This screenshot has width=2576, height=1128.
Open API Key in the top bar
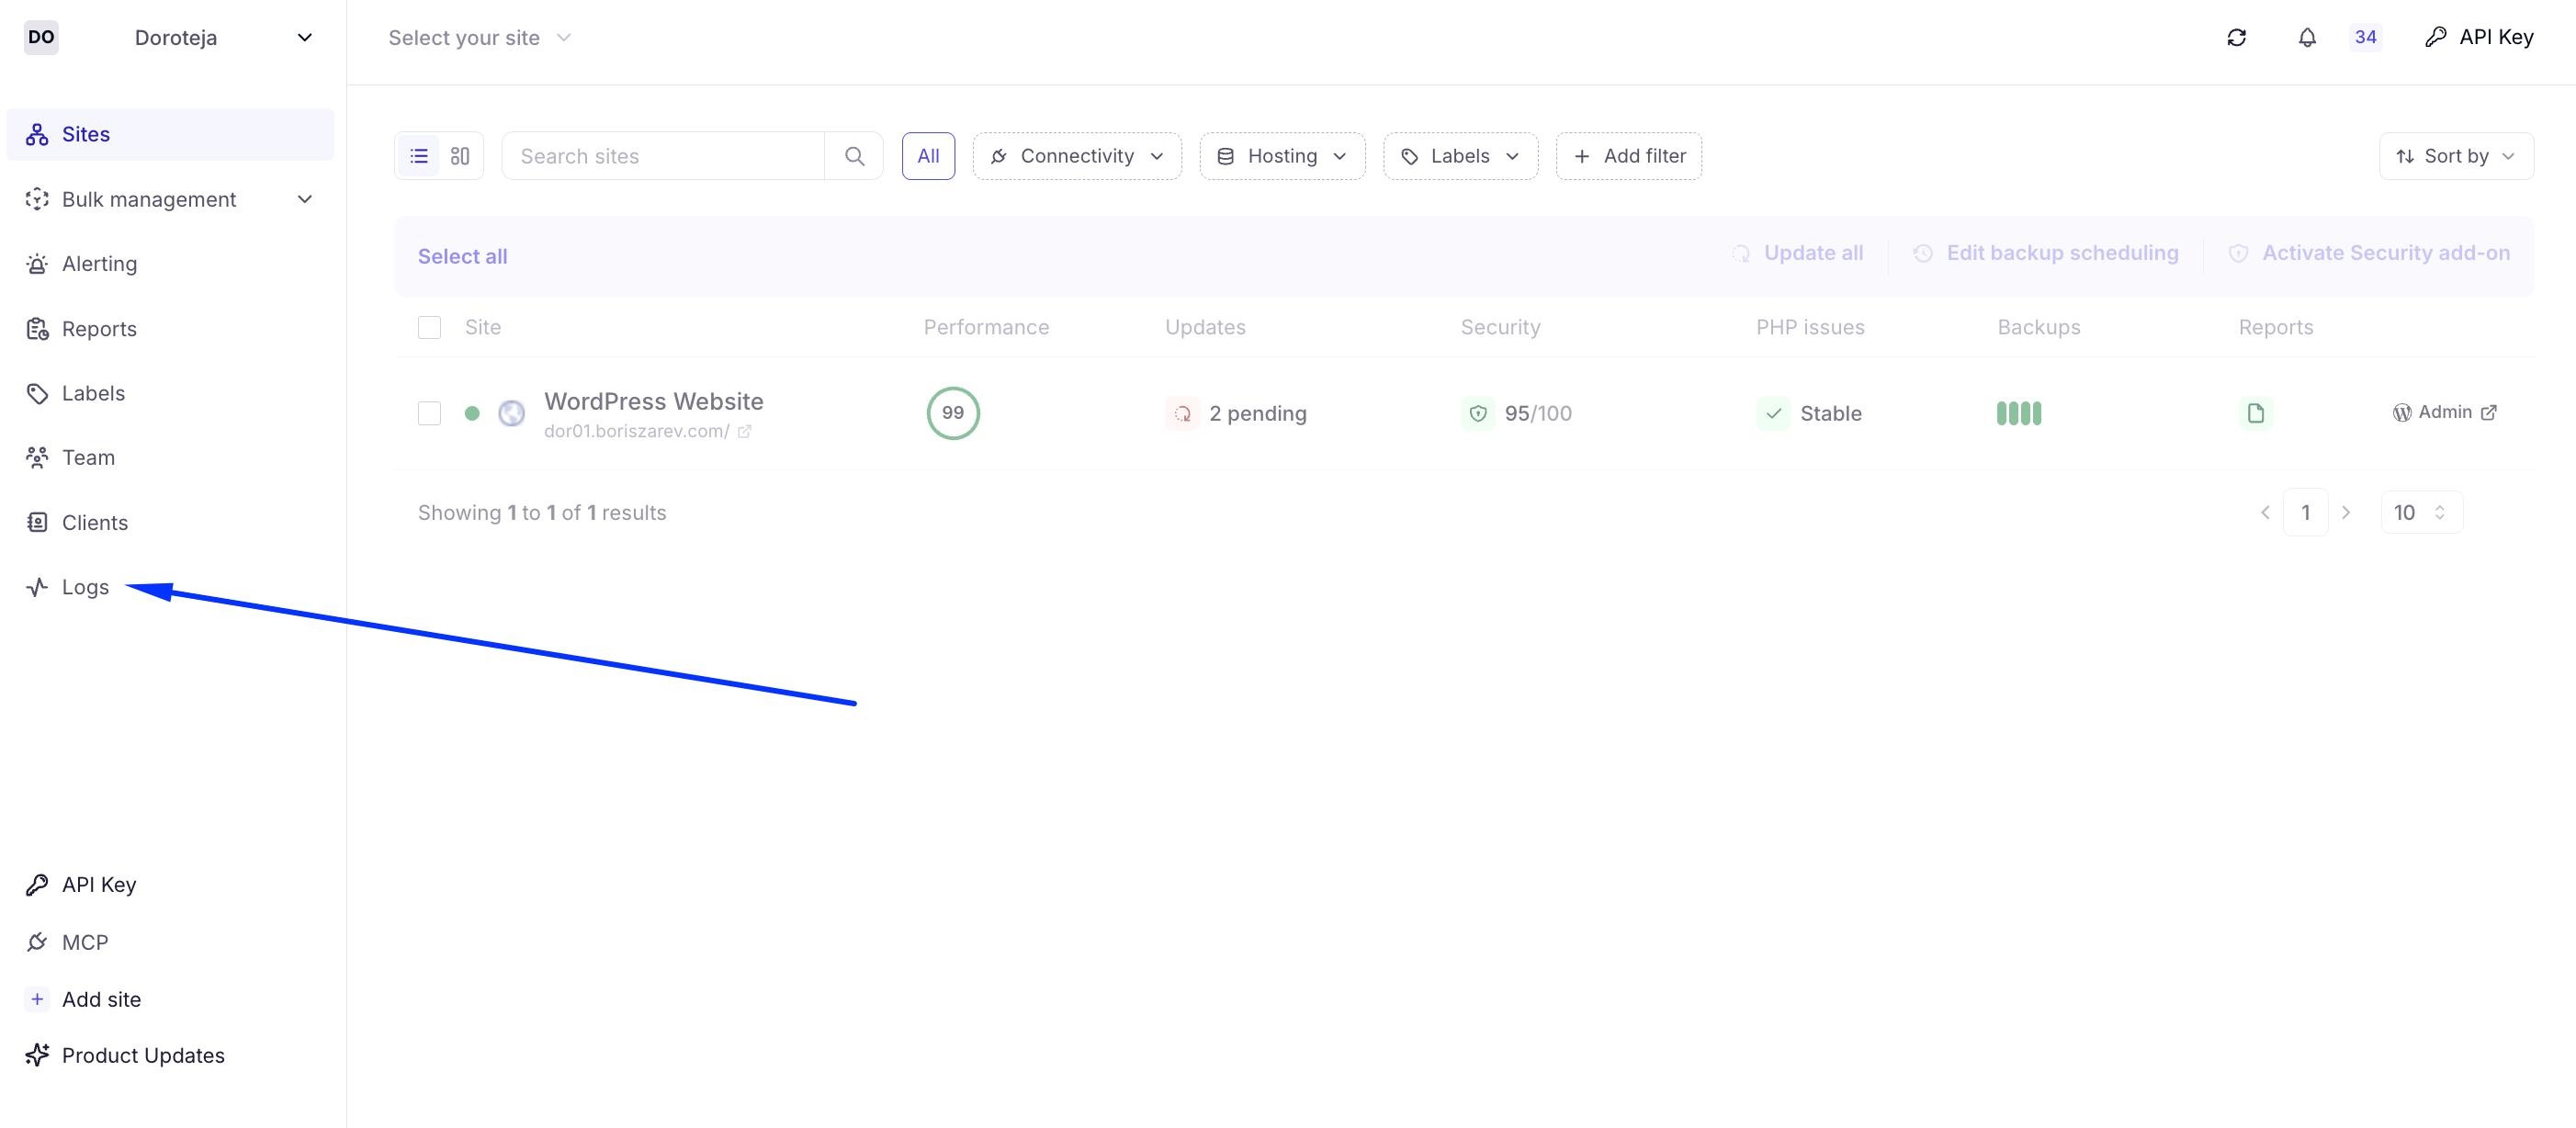pyautogui.click(x=2479, y=38)
